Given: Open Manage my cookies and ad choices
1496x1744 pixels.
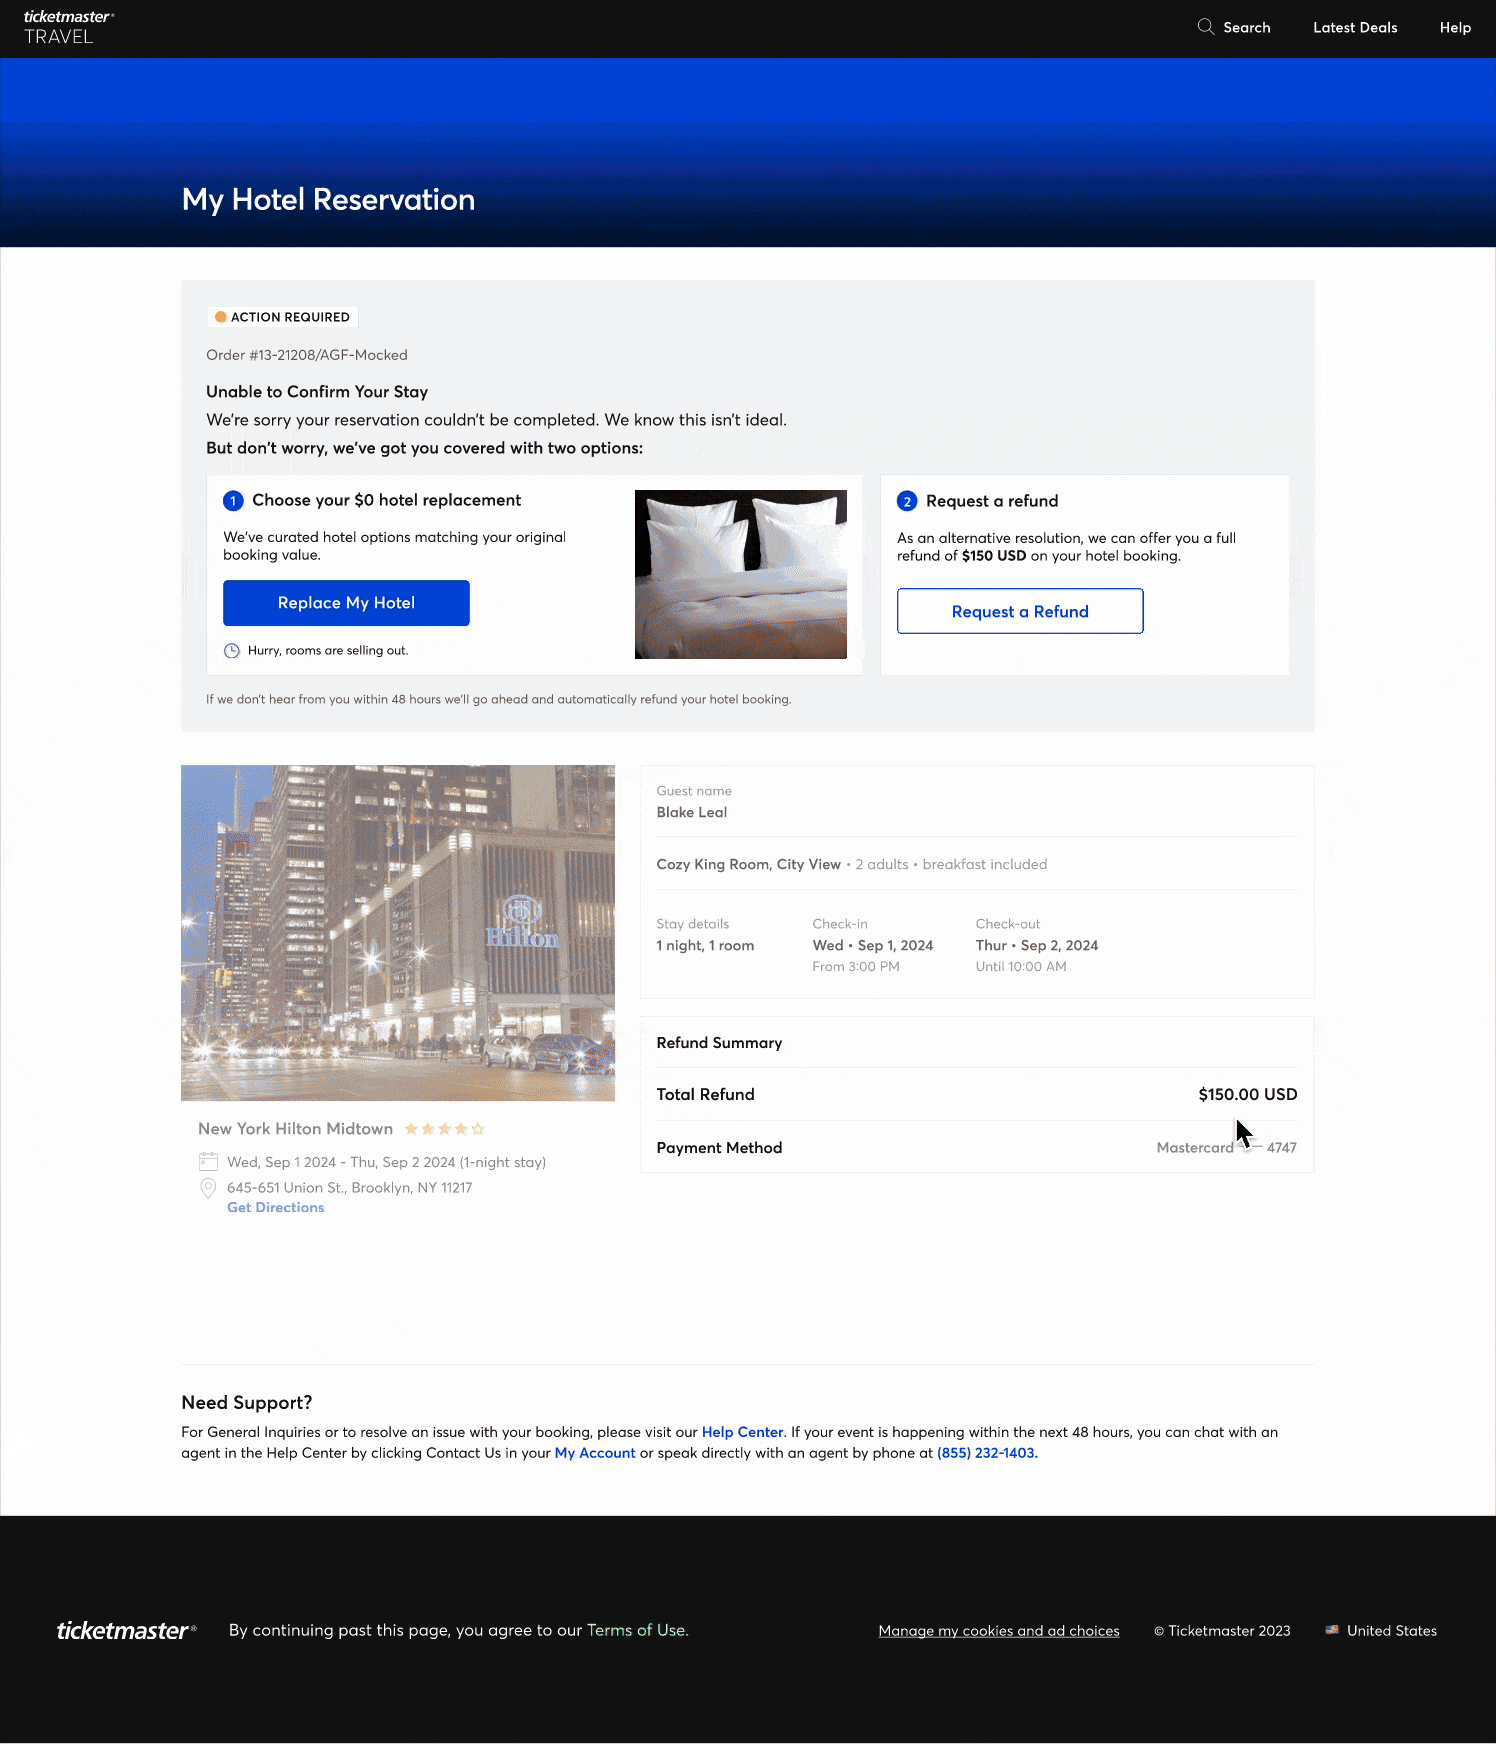Looking at the screenshot, I should [x=999, y=1631].
